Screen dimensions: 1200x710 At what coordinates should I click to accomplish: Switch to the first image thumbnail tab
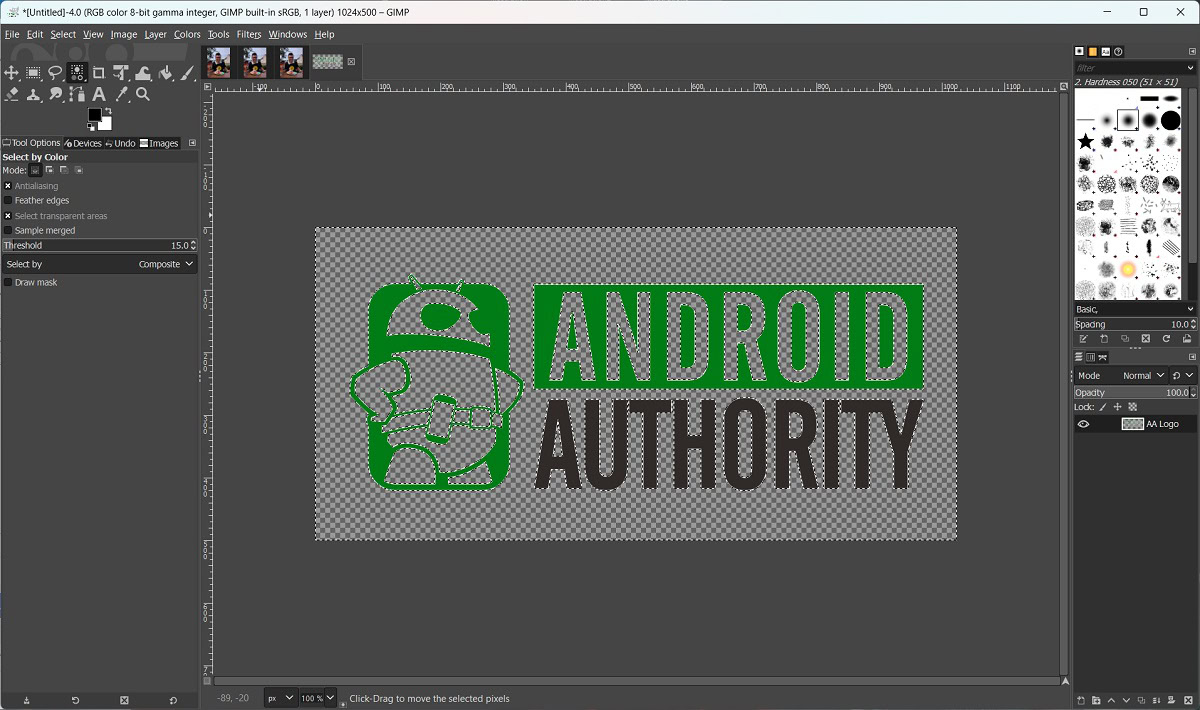[218, 62]
